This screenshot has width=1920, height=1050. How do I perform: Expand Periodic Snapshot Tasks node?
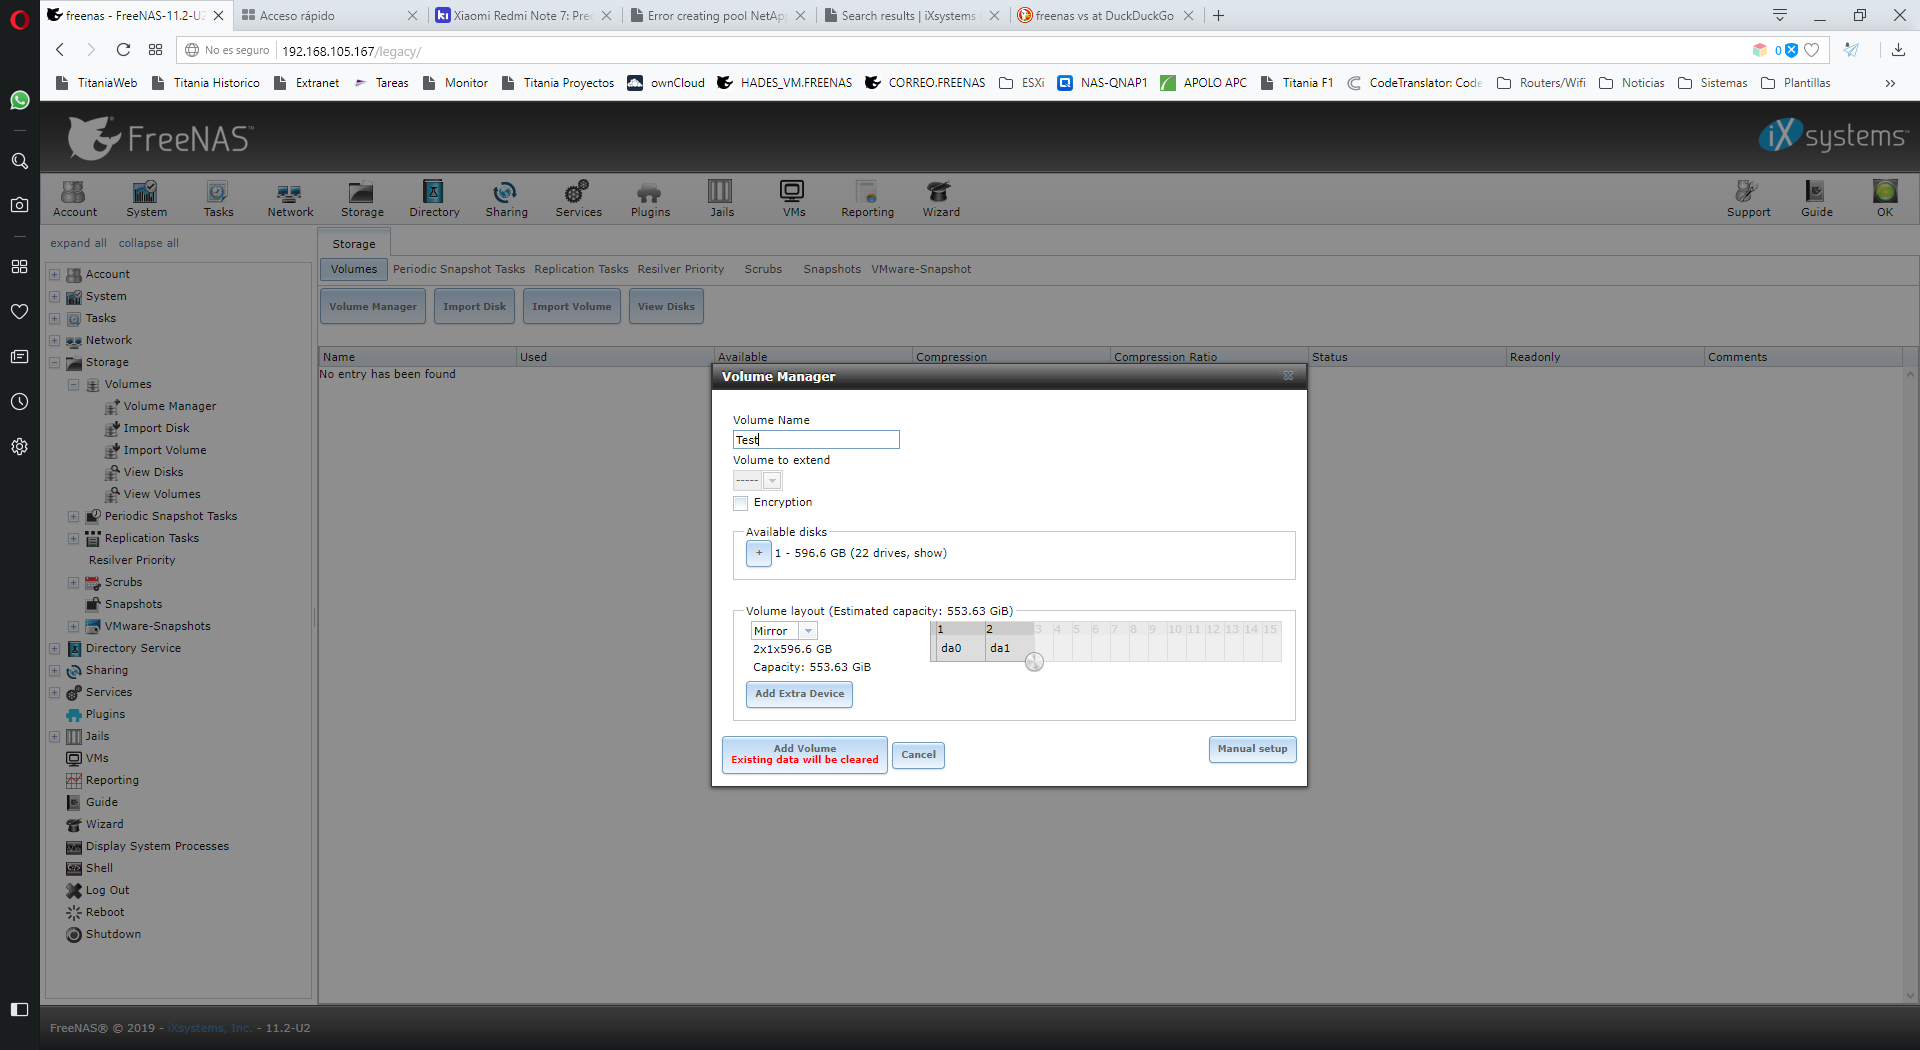coord(73,516)
